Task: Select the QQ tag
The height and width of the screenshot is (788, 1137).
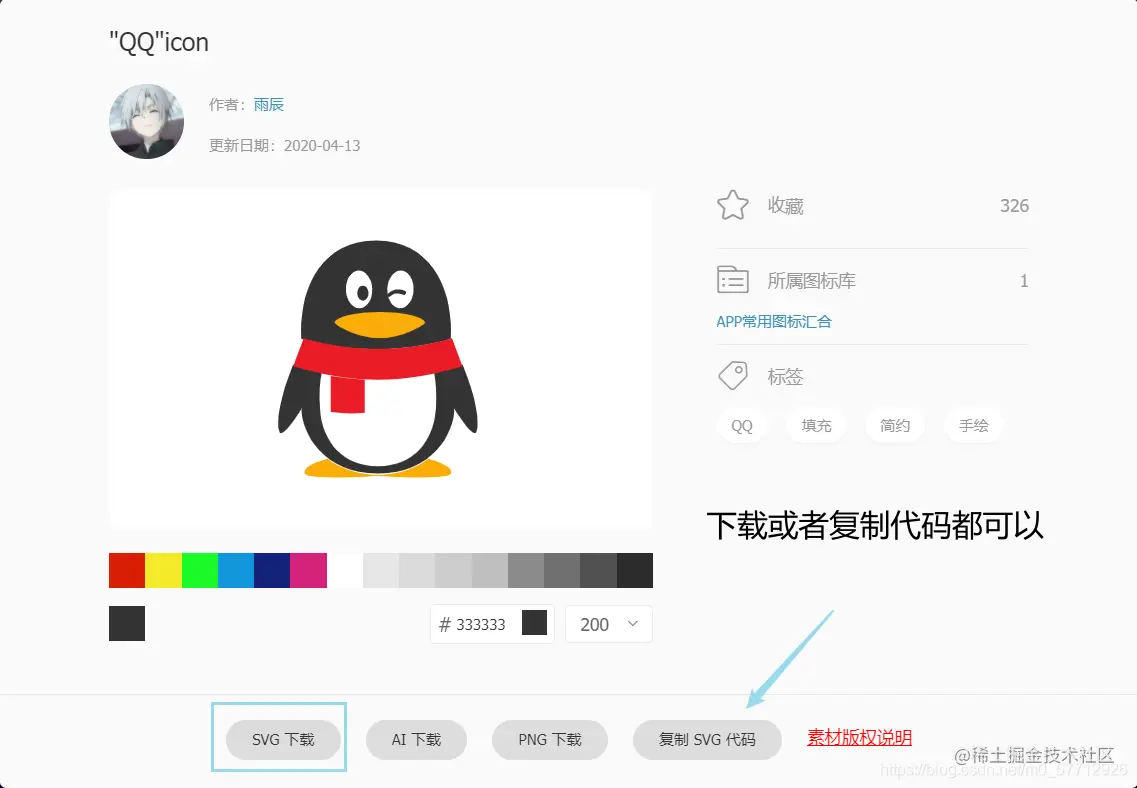Action: 741,425
